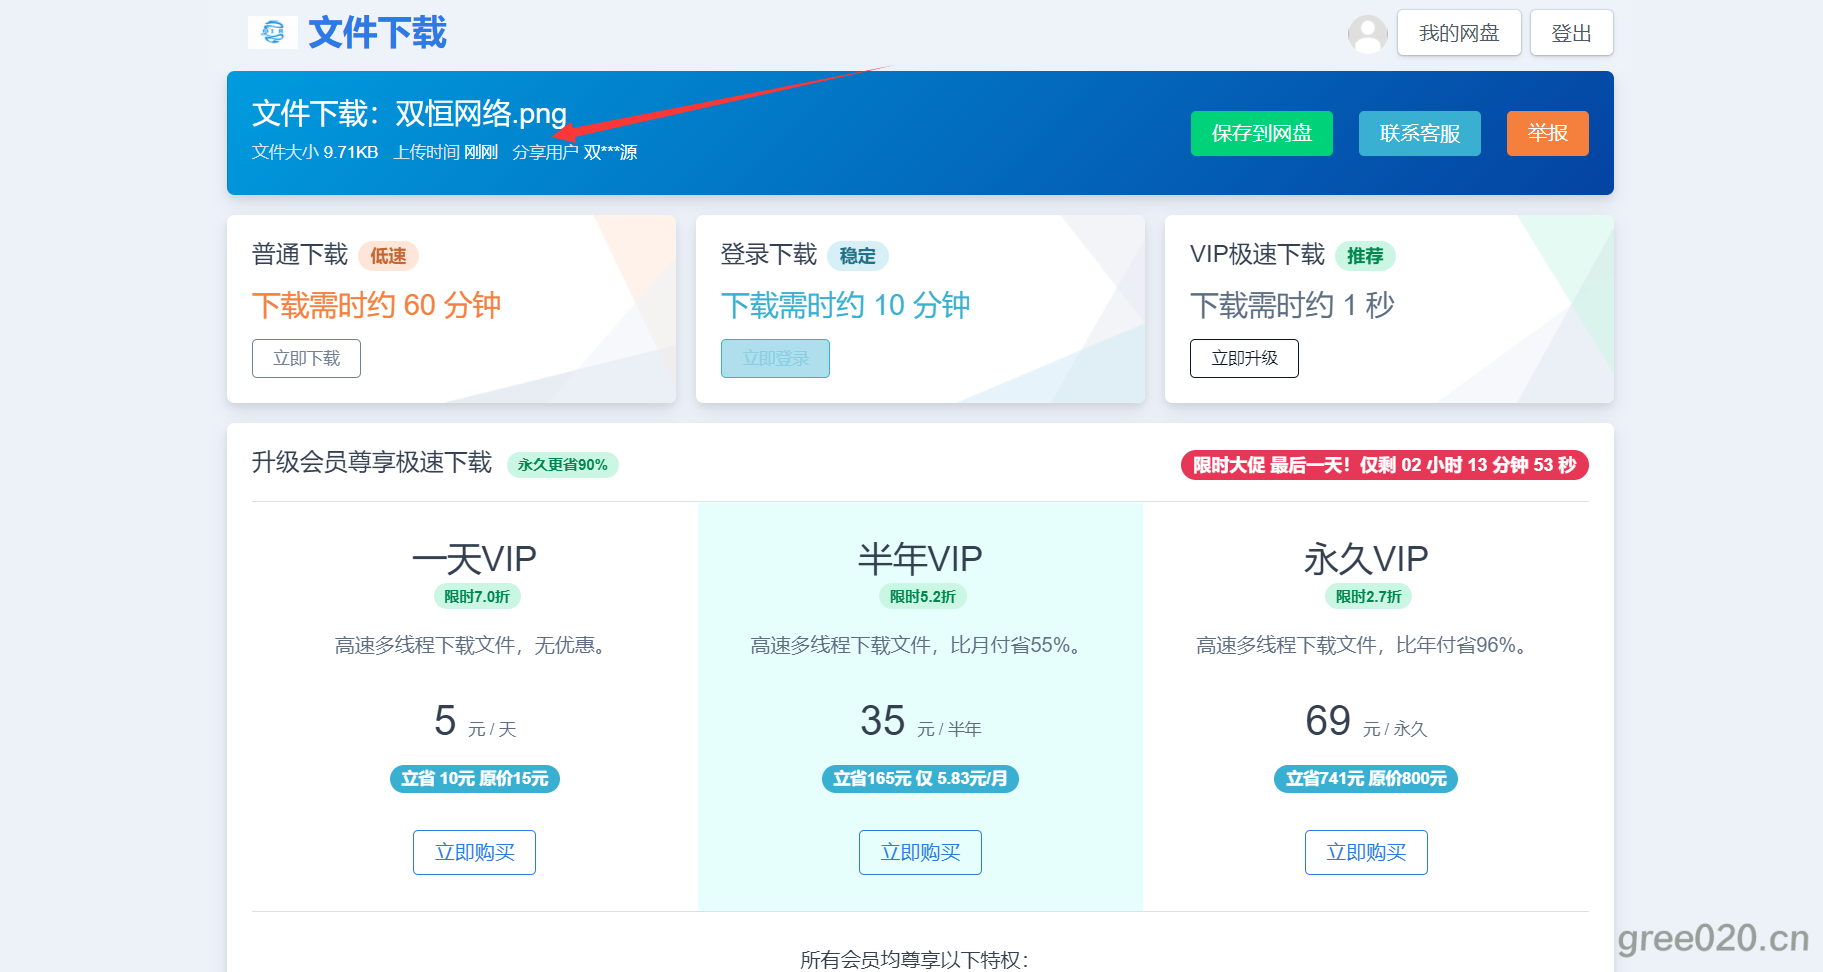The image size is (1823, 972).
Task: Report the file with 举报 button
Action: [x=1547, y=133]
